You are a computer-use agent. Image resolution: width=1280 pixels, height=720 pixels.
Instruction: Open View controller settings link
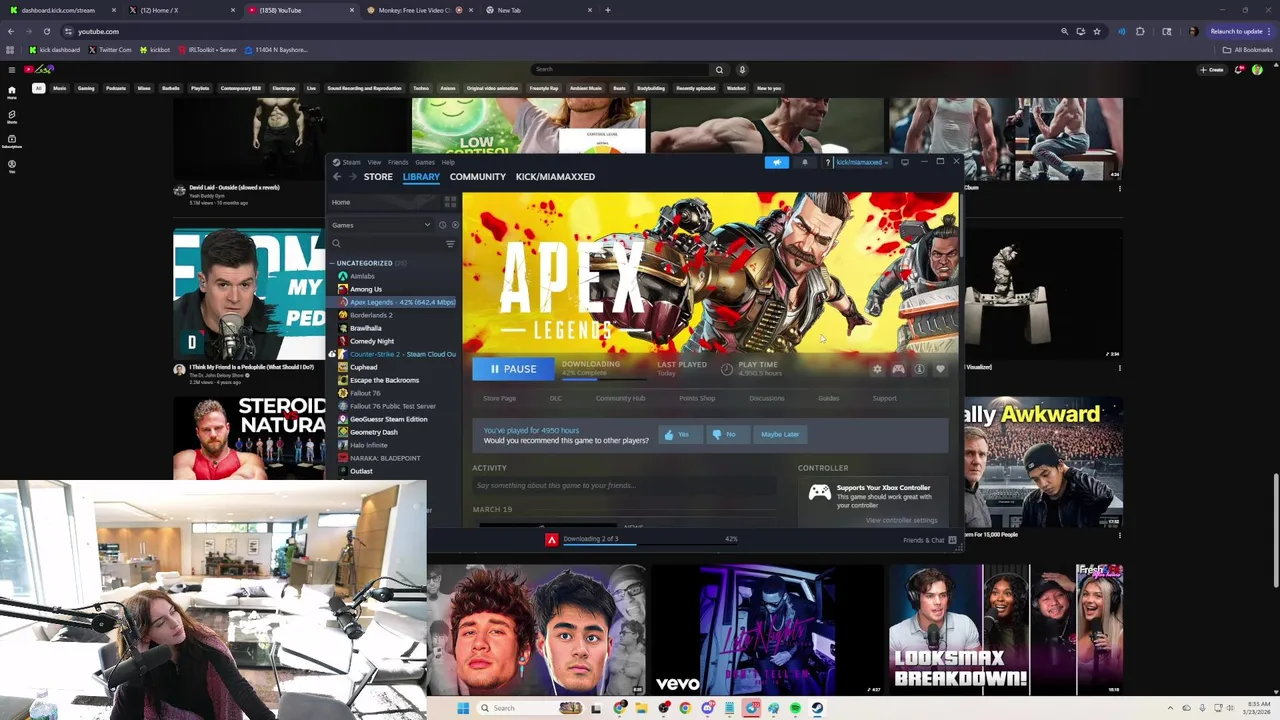tap(901, 520)
